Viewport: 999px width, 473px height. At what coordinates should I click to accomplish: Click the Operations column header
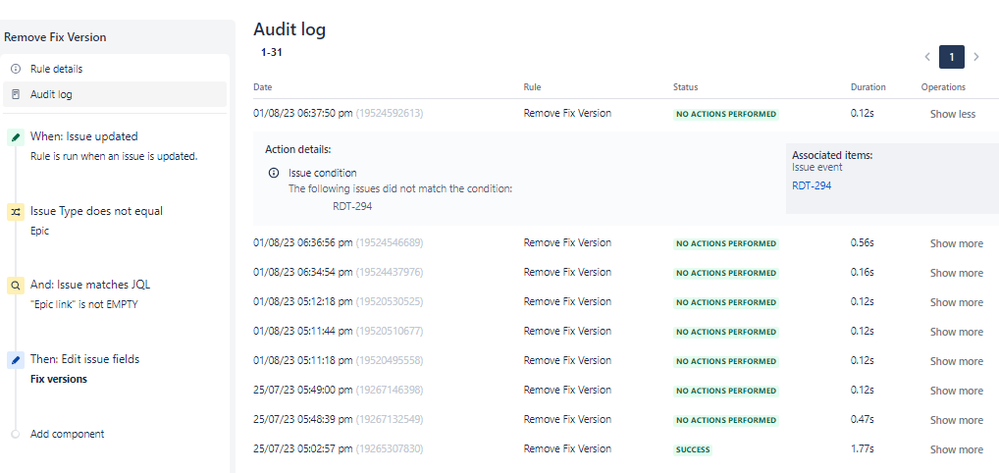click(943, 87)
